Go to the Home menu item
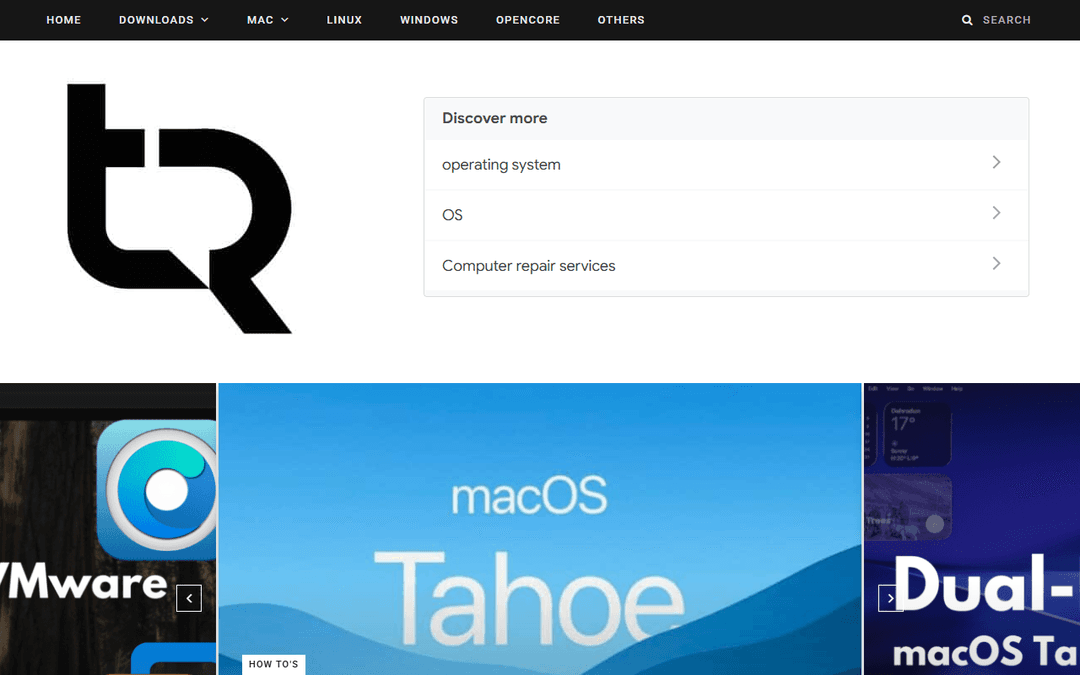Screen dimensions: 1080x675 (x=63, y=20)
